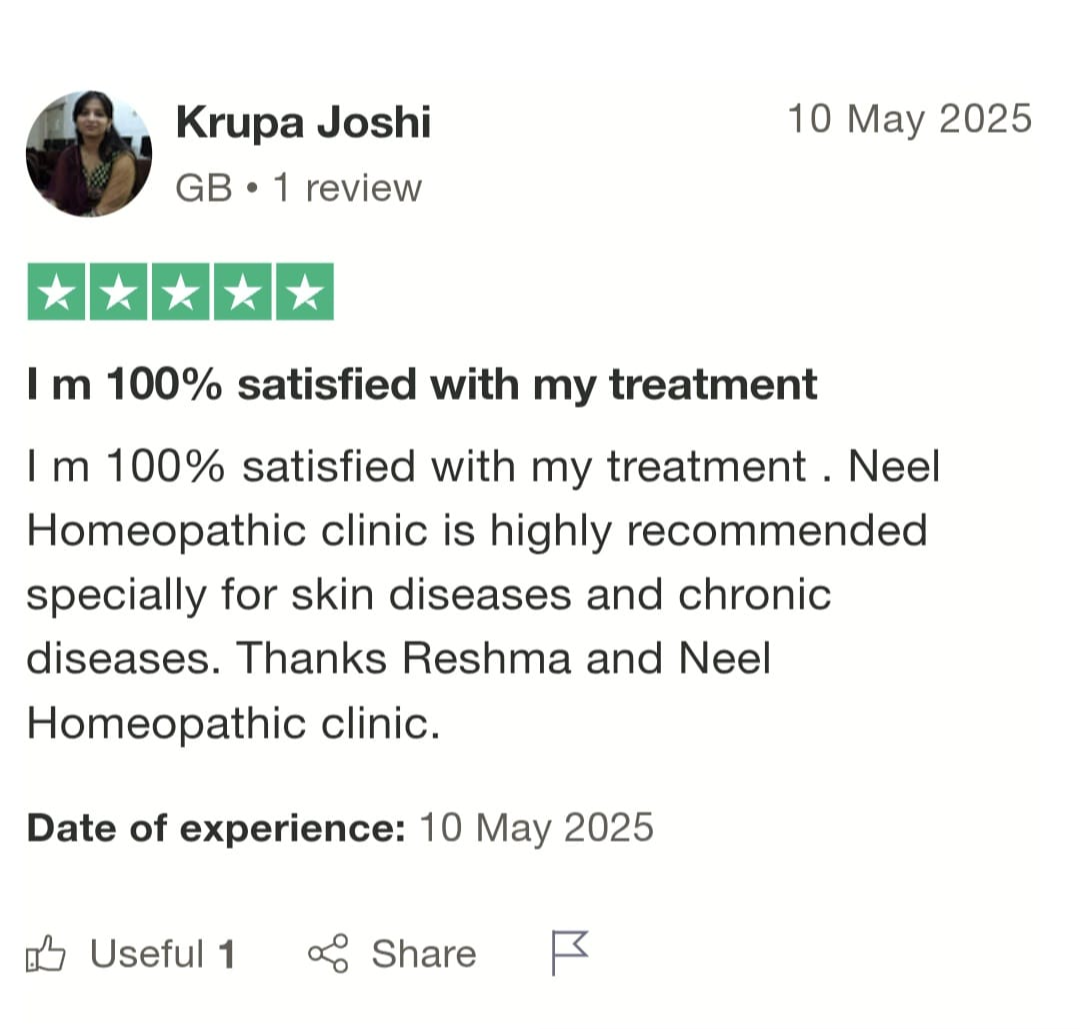Open Krupa Joshi's profile picture

[89, 153]
